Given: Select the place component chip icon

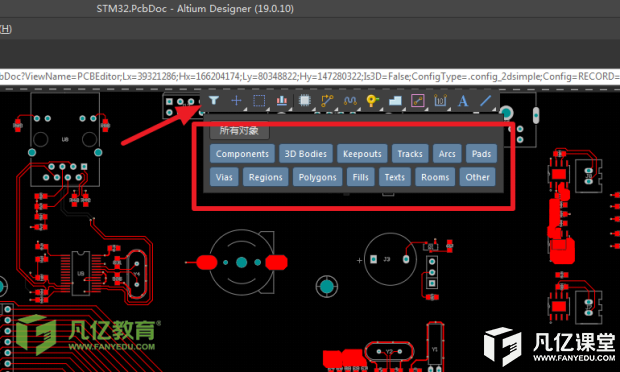Looking at the screenshot, I should (x=304, y=100).
